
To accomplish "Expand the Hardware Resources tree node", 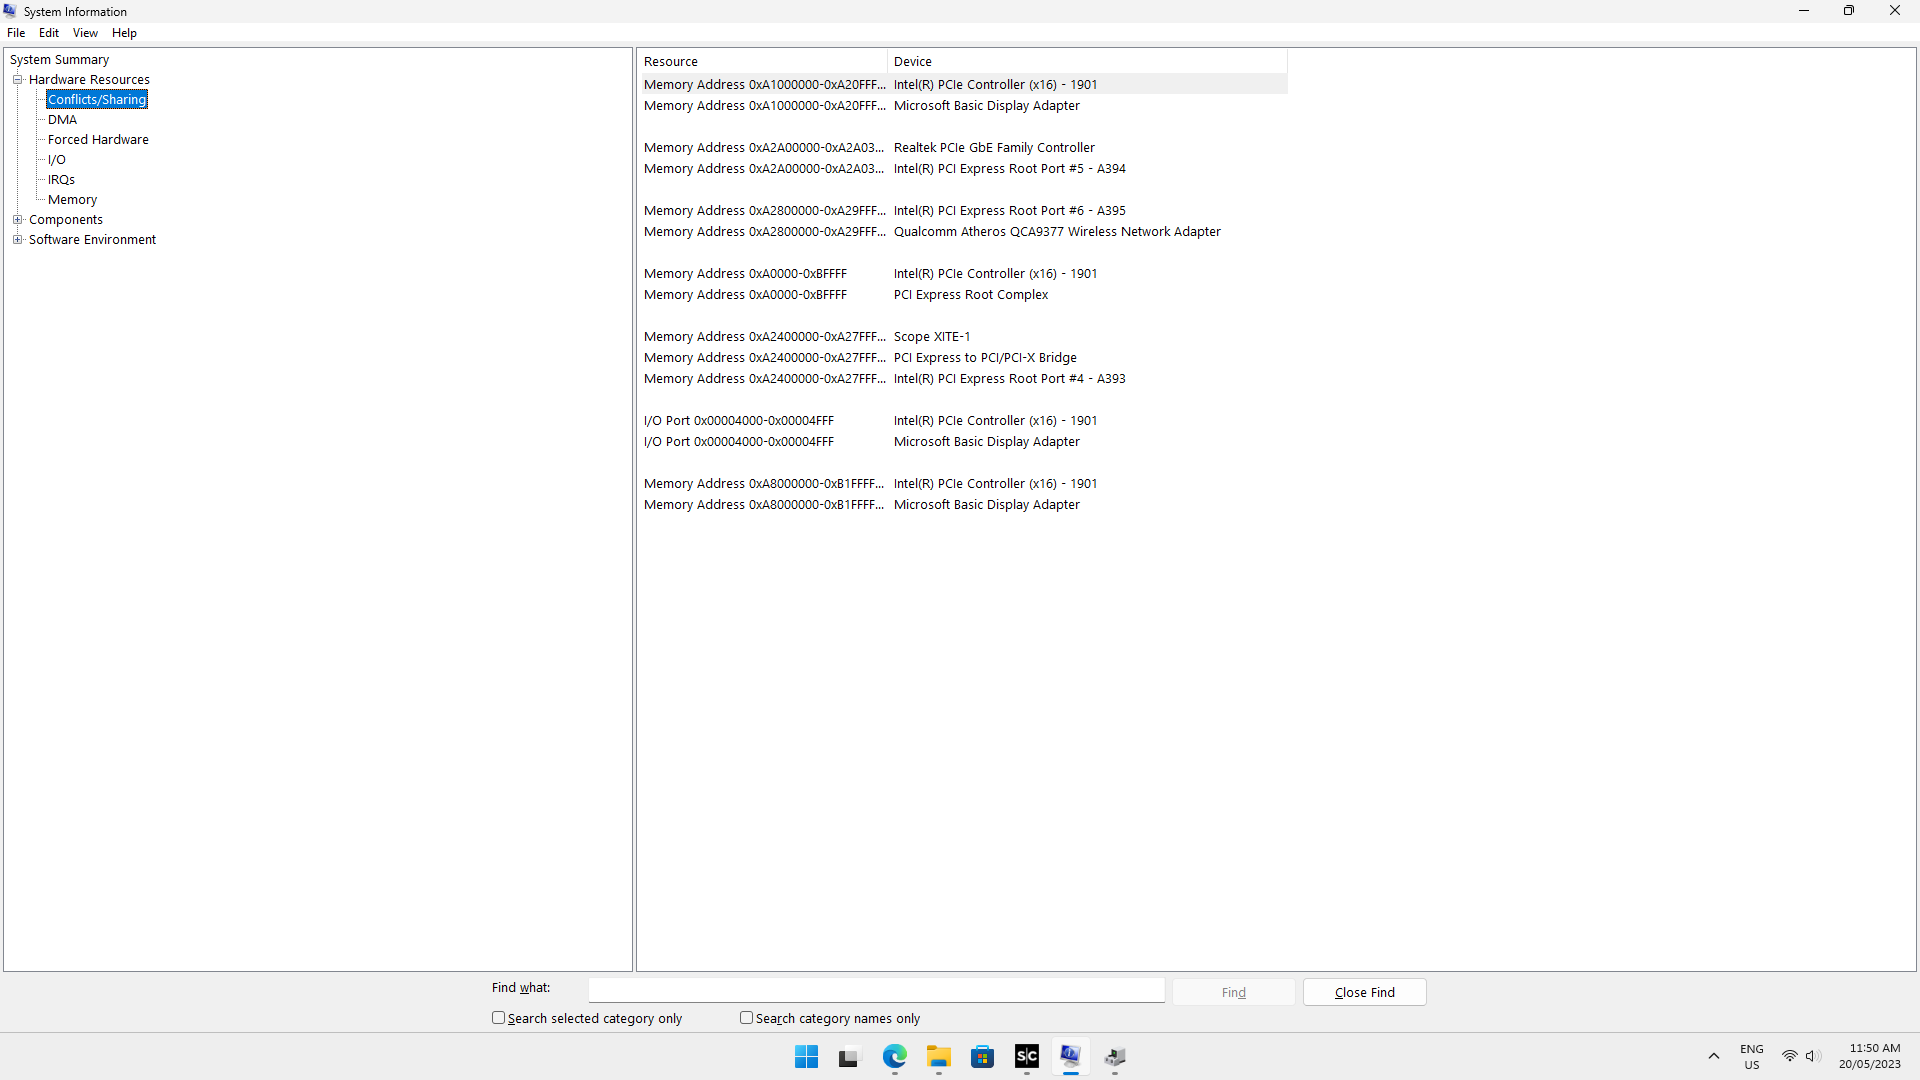I will coord(18,79).
